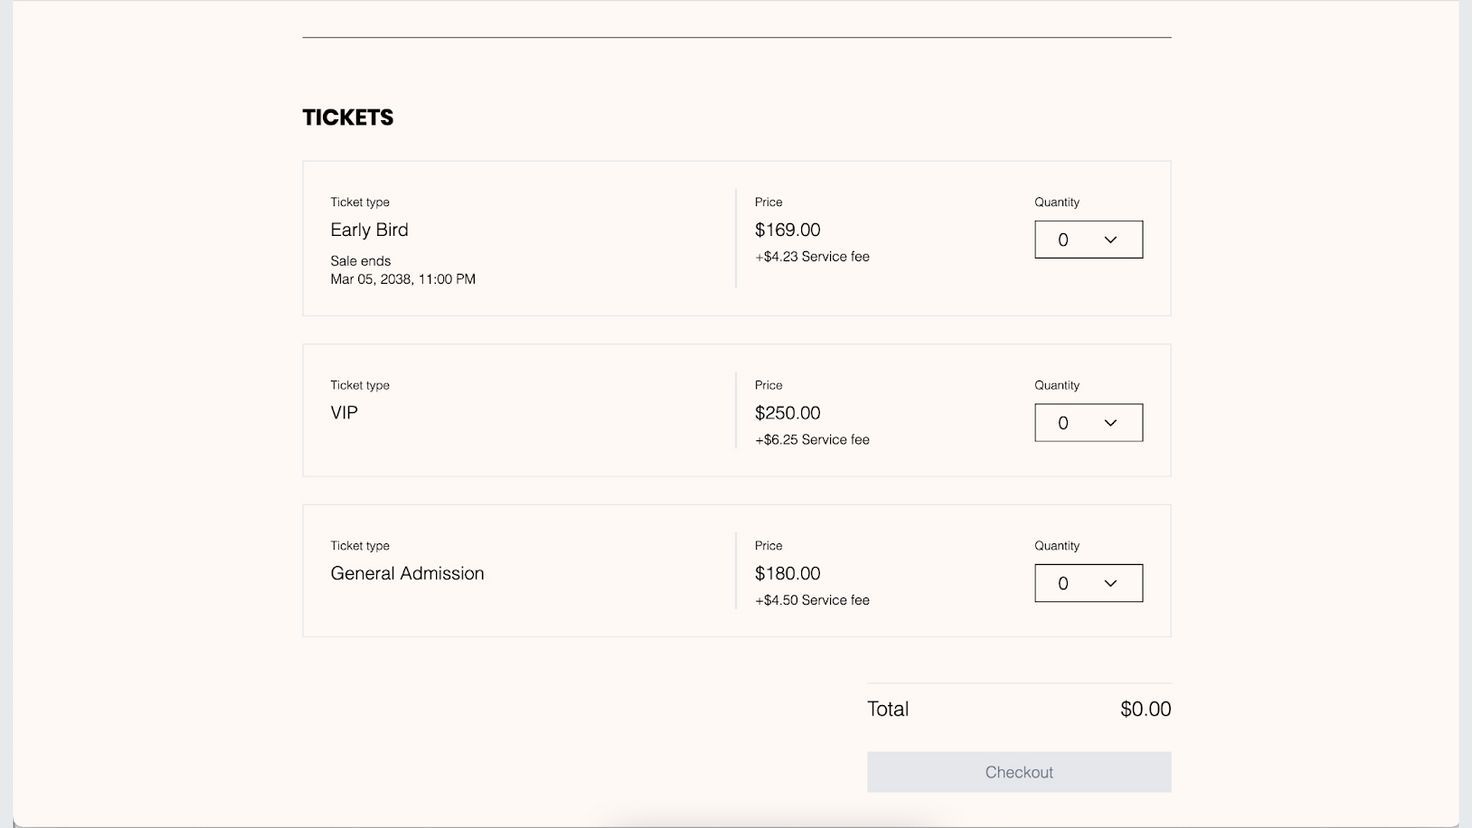Select the General Admission ticket name
The image size is (1472, 828).
click(x=407, y=573)
